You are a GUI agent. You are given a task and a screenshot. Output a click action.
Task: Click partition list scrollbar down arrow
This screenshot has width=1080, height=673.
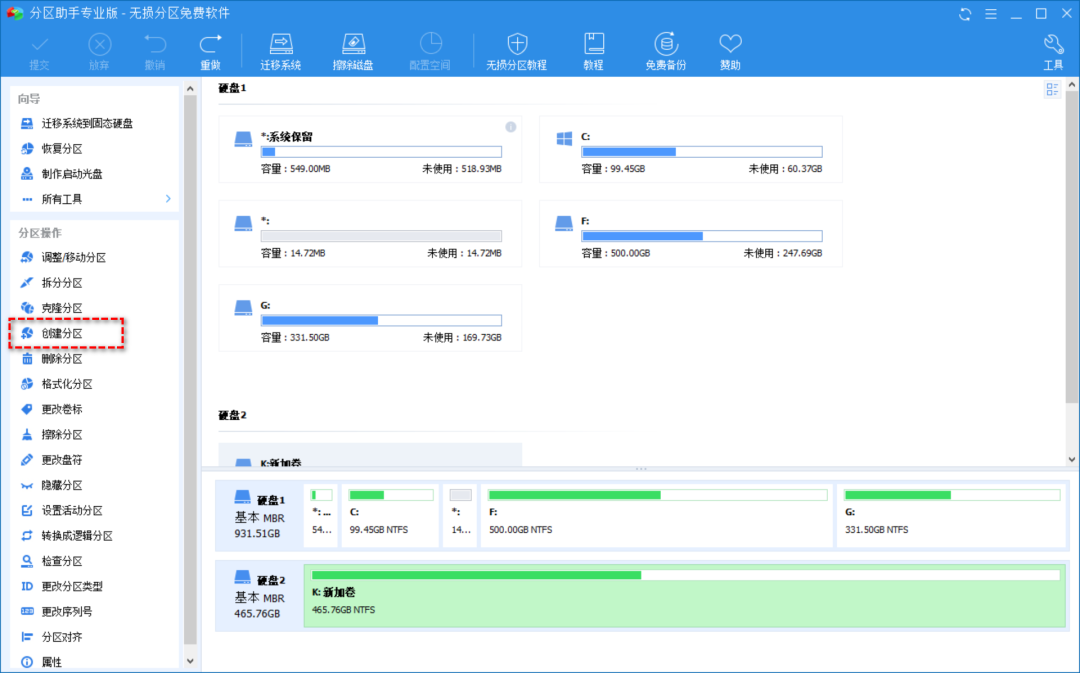tap(1072, 459)
